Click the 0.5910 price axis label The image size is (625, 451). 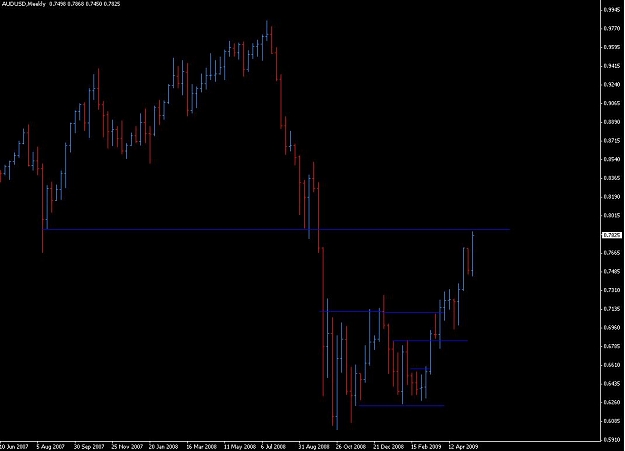612,440
